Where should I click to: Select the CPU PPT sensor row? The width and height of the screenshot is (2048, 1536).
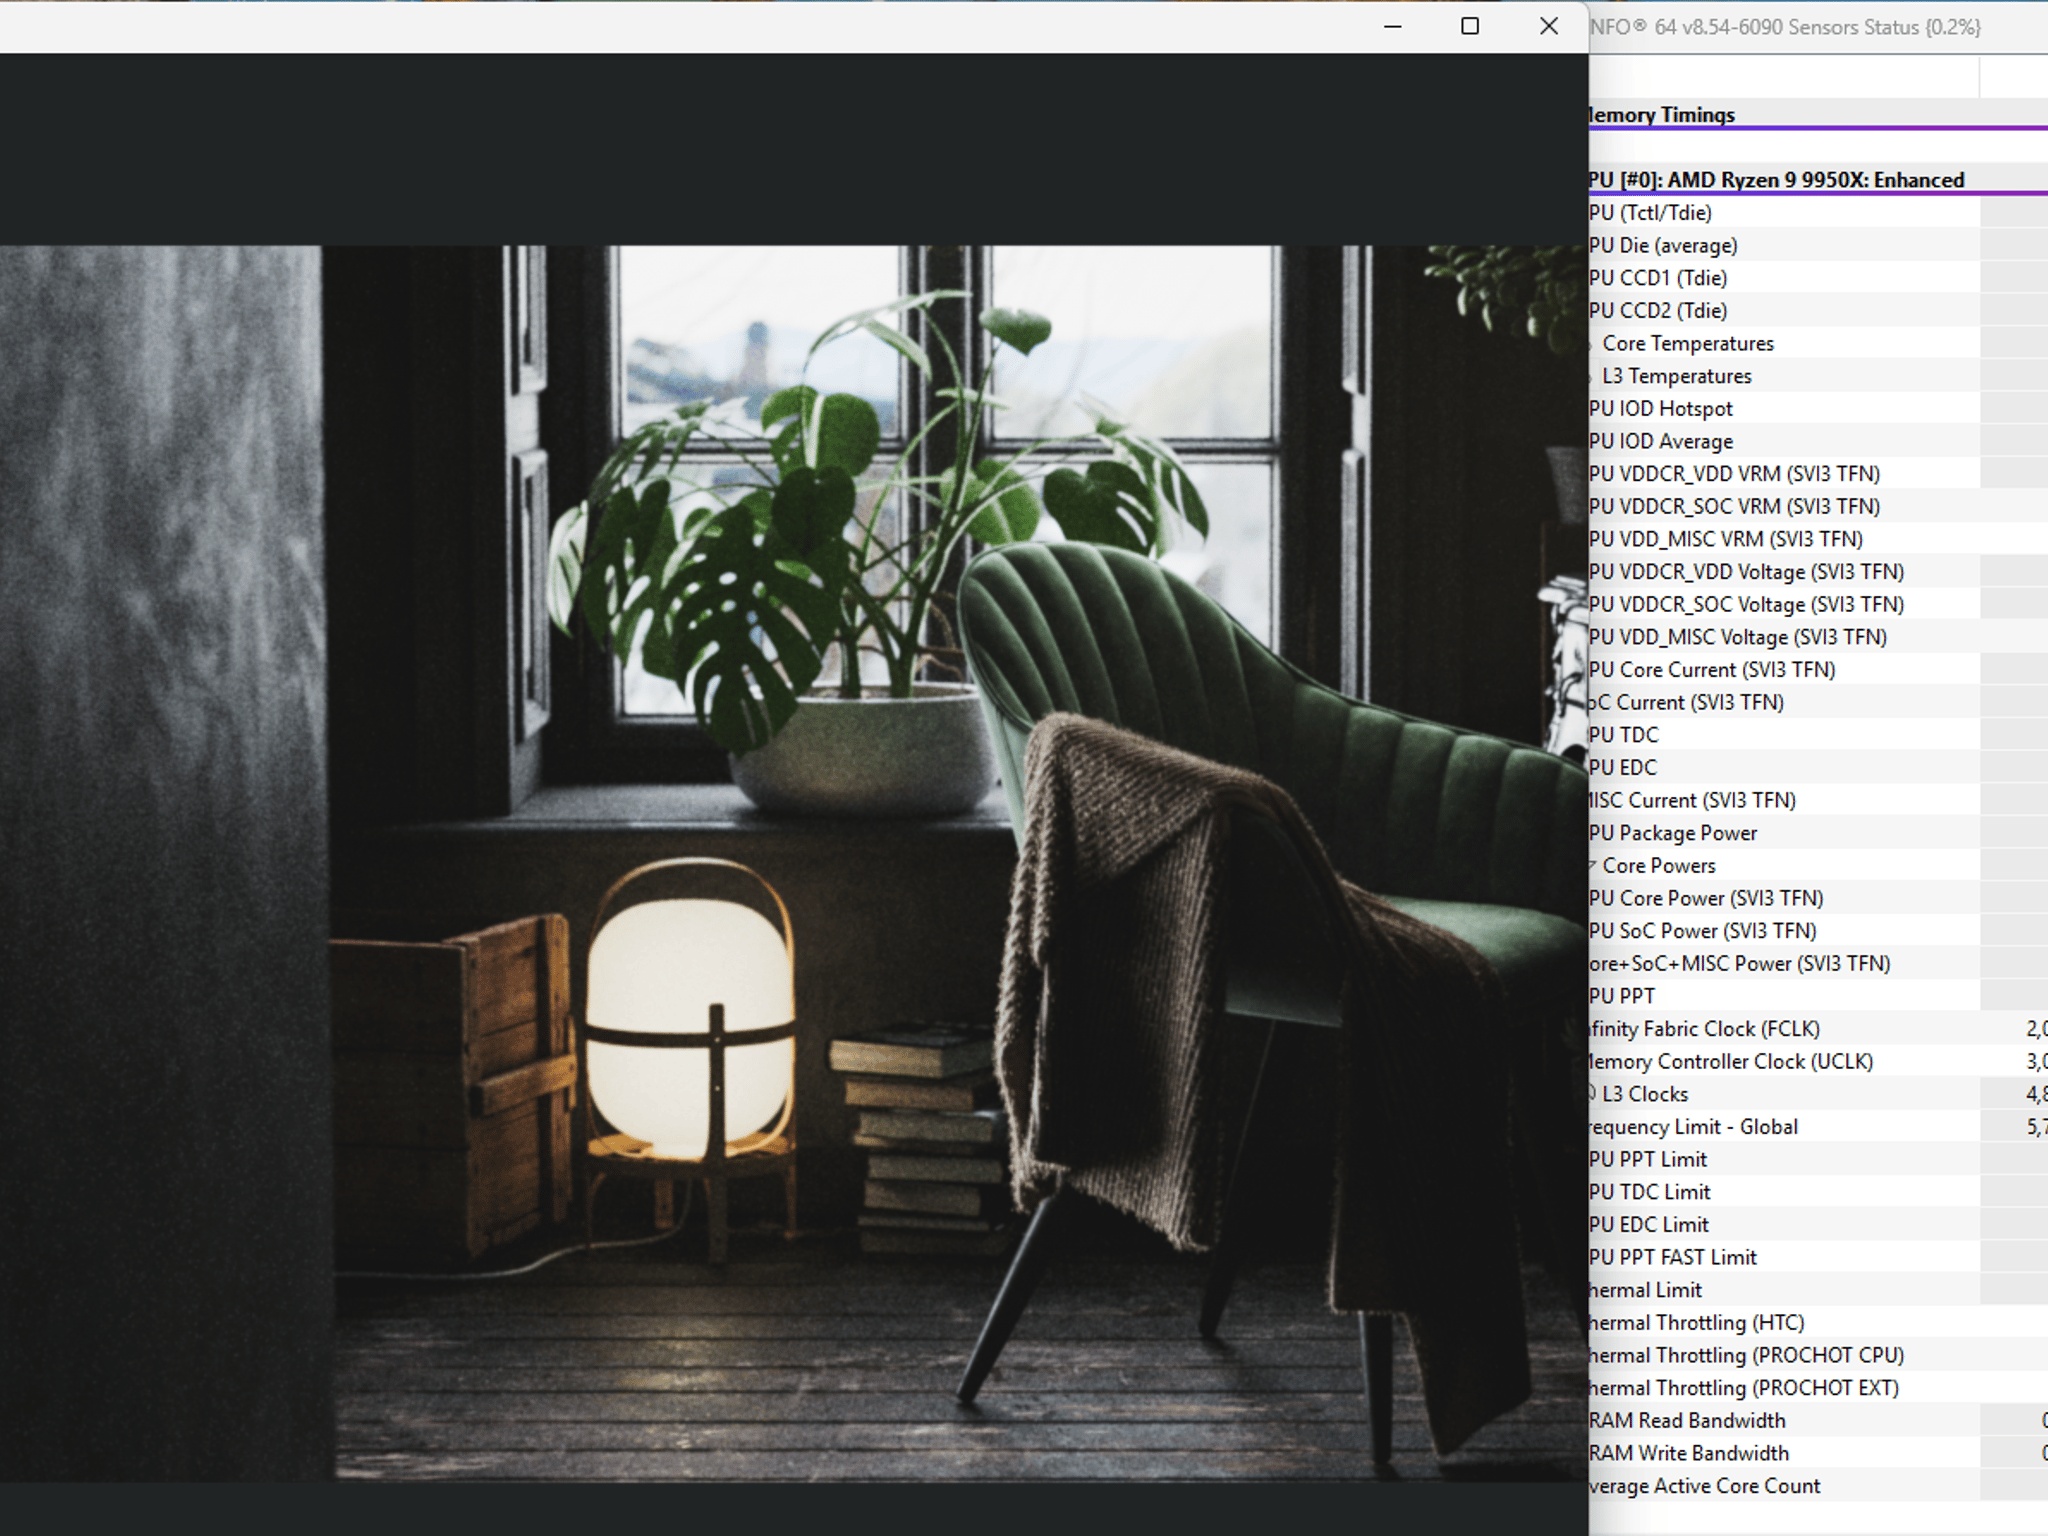(x=1818, y=997)
